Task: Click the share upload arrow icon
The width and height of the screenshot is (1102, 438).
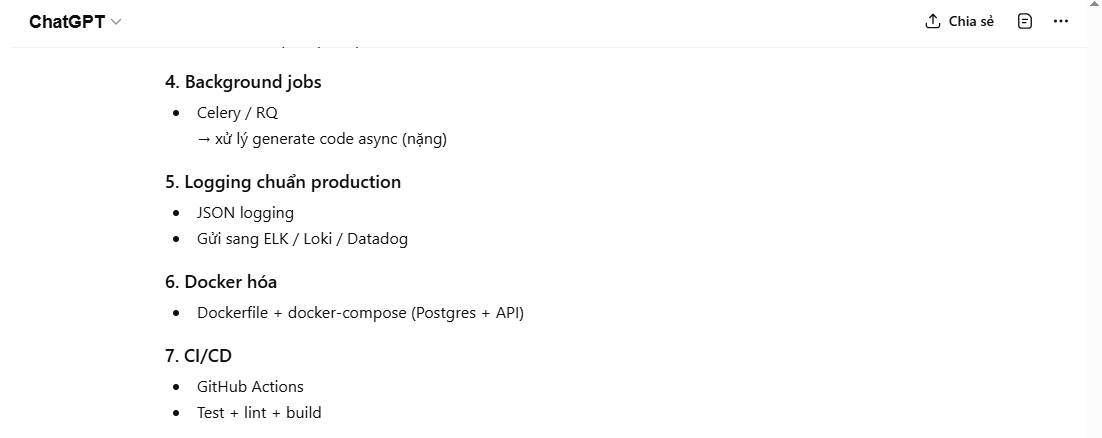Action: [x=933, y=21]
